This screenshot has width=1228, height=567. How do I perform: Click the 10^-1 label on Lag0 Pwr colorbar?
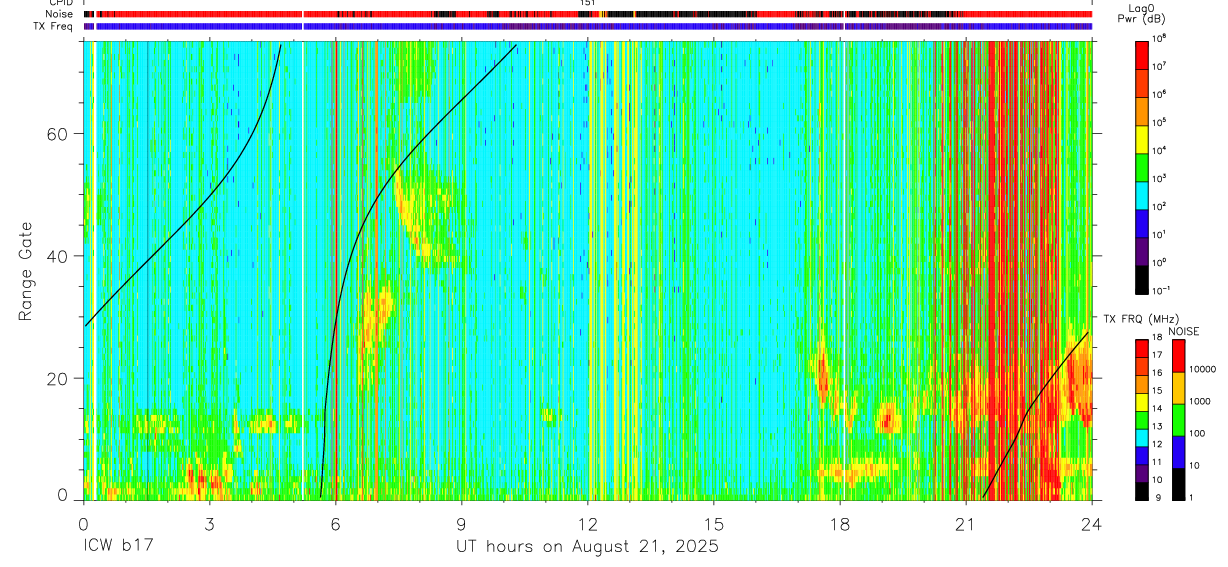(1160, 291)
